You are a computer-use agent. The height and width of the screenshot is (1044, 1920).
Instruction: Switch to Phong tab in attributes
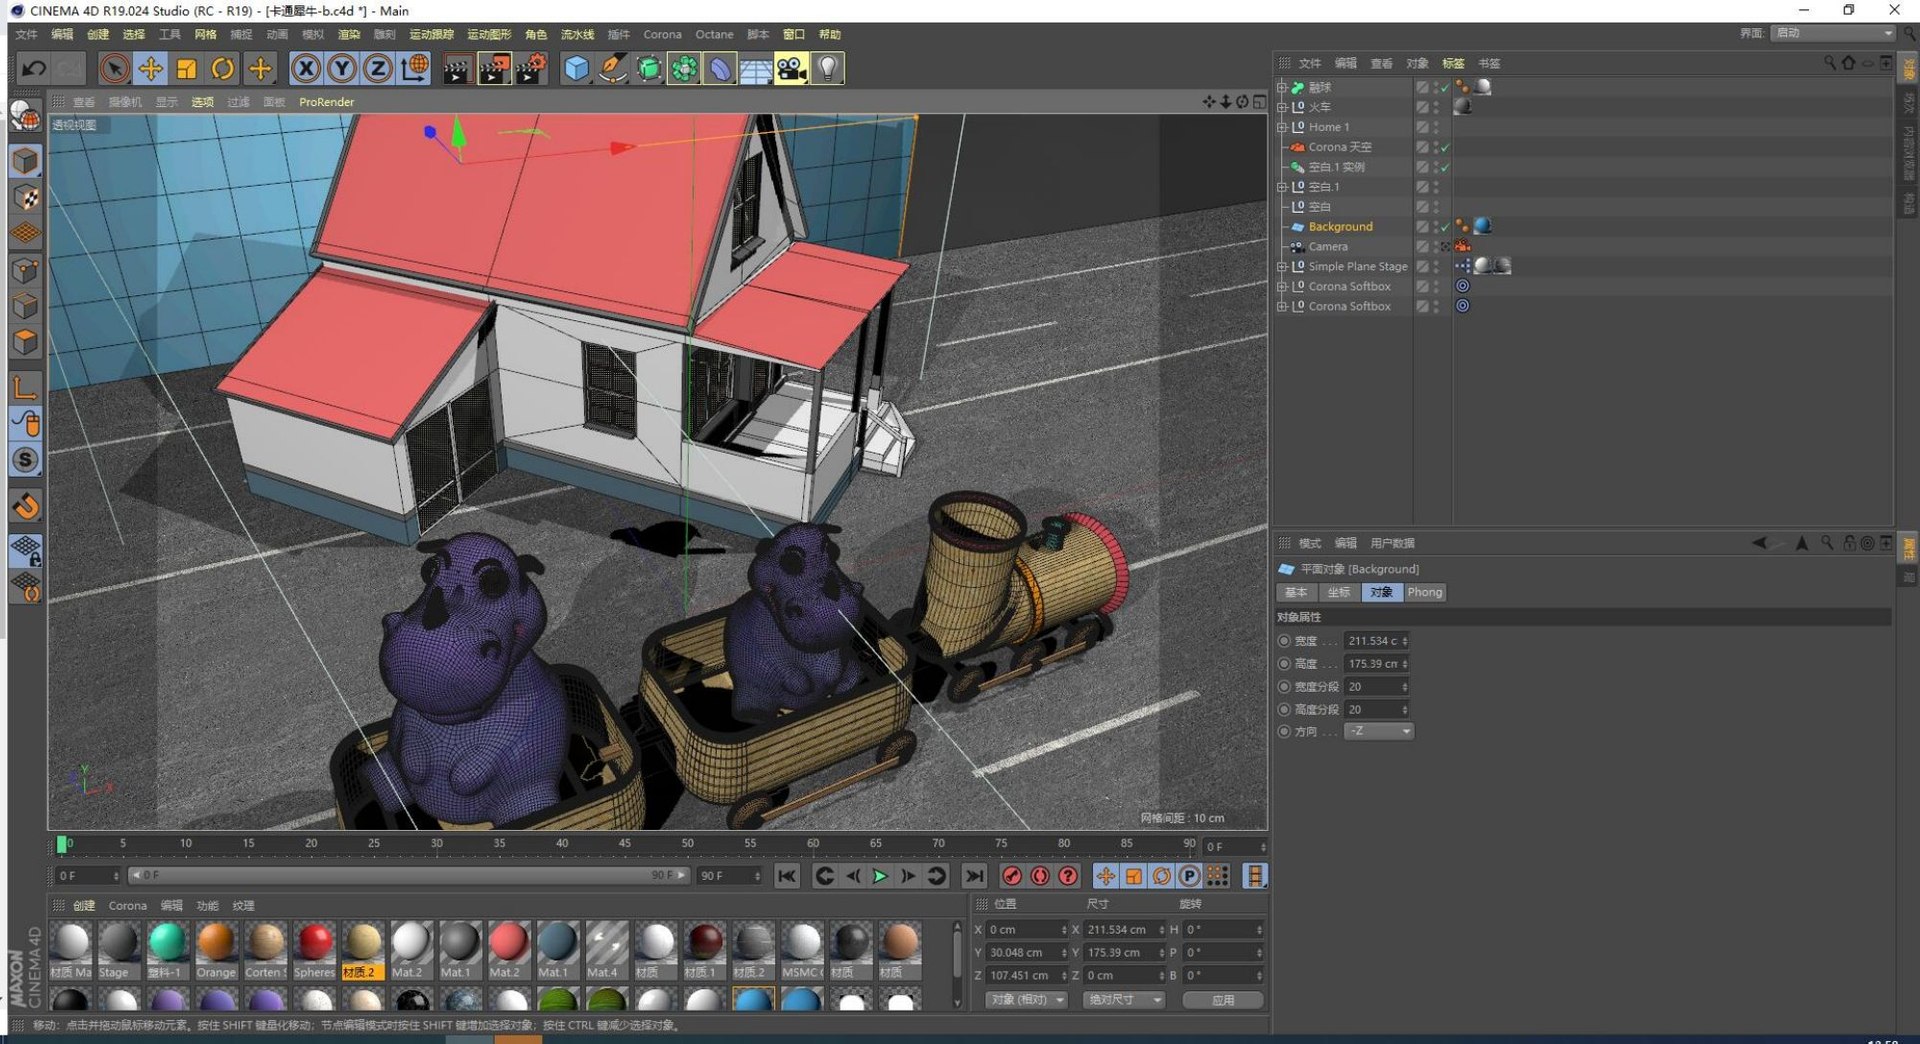(x=1424, y=592)
